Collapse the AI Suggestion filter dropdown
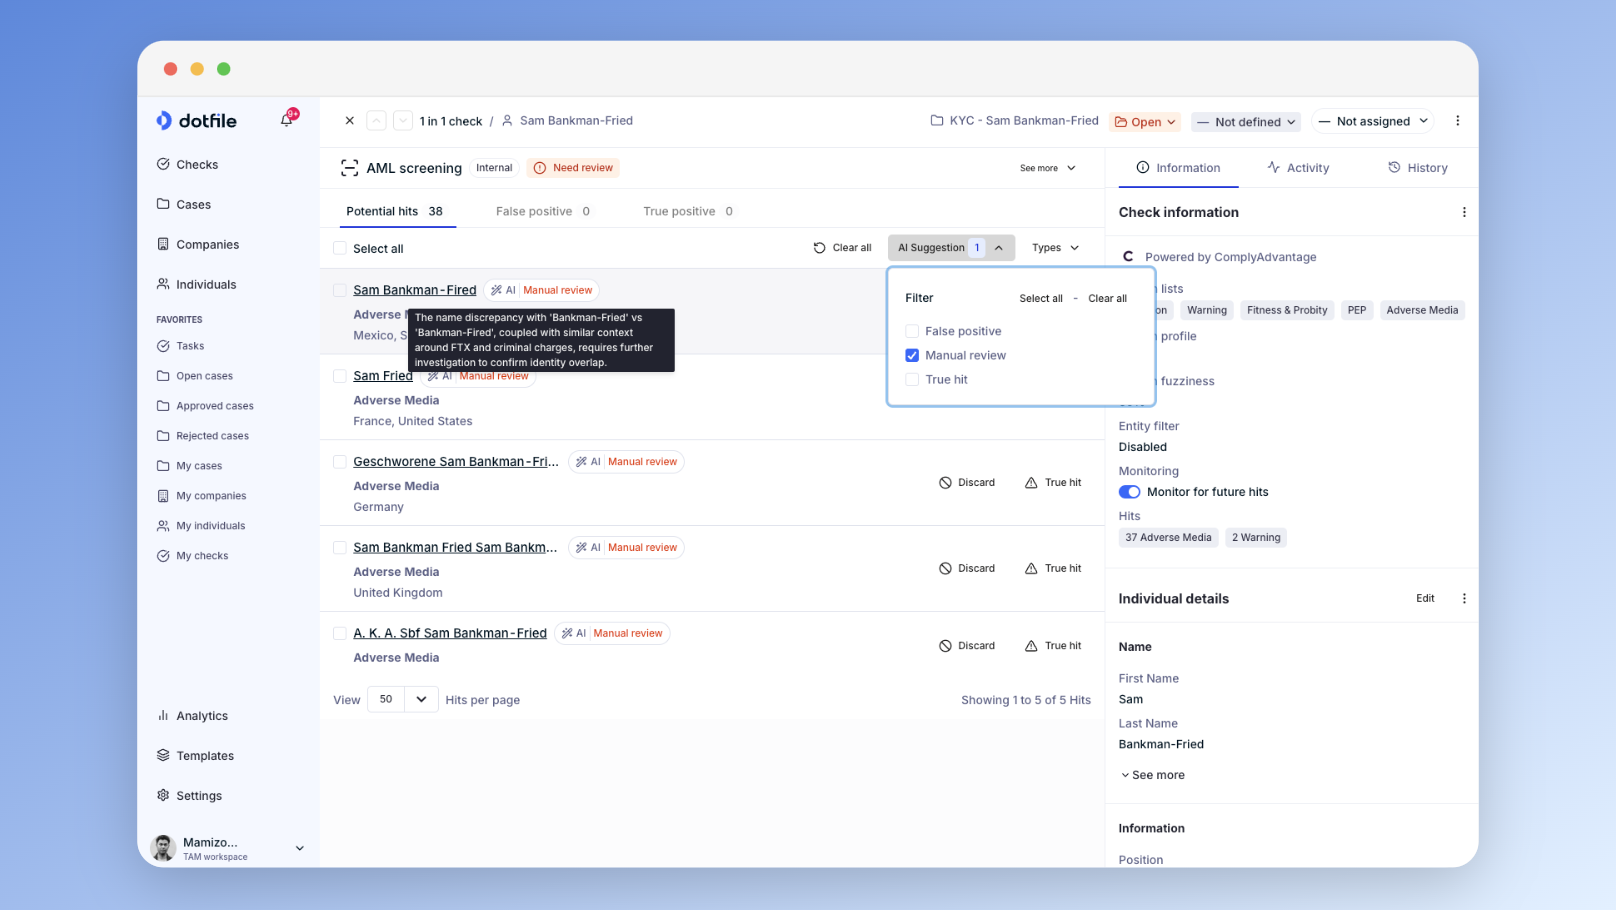Image resolution: width=1616 pixels, height=910 pixels. 951,248
